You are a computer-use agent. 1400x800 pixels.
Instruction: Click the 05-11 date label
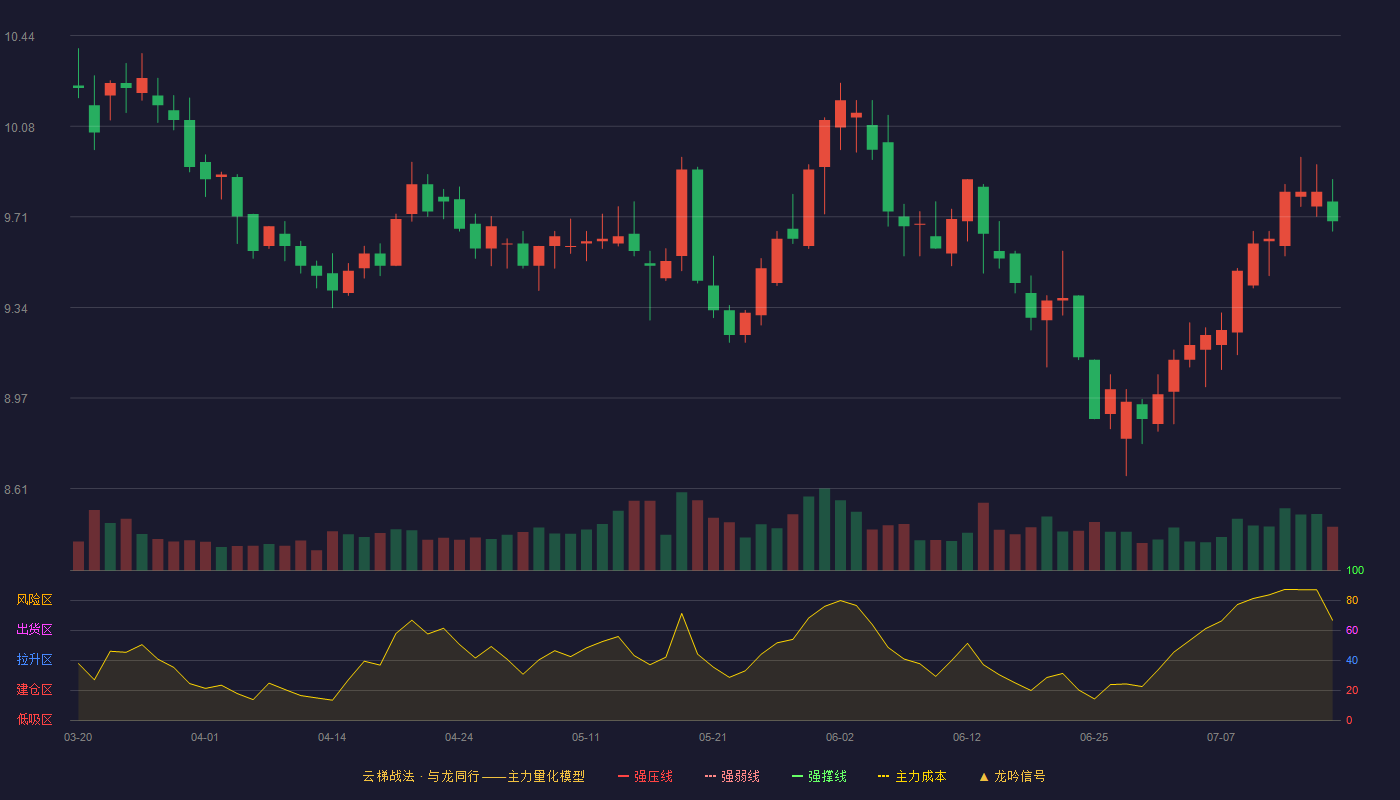(x=586, y=737)
